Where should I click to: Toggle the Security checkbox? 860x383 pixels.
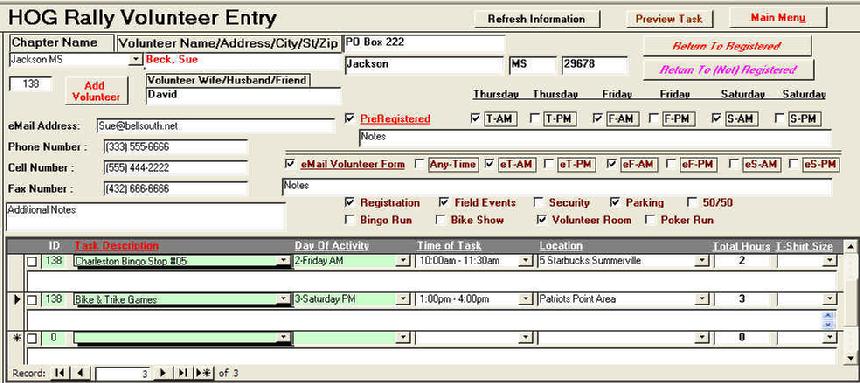538,202
